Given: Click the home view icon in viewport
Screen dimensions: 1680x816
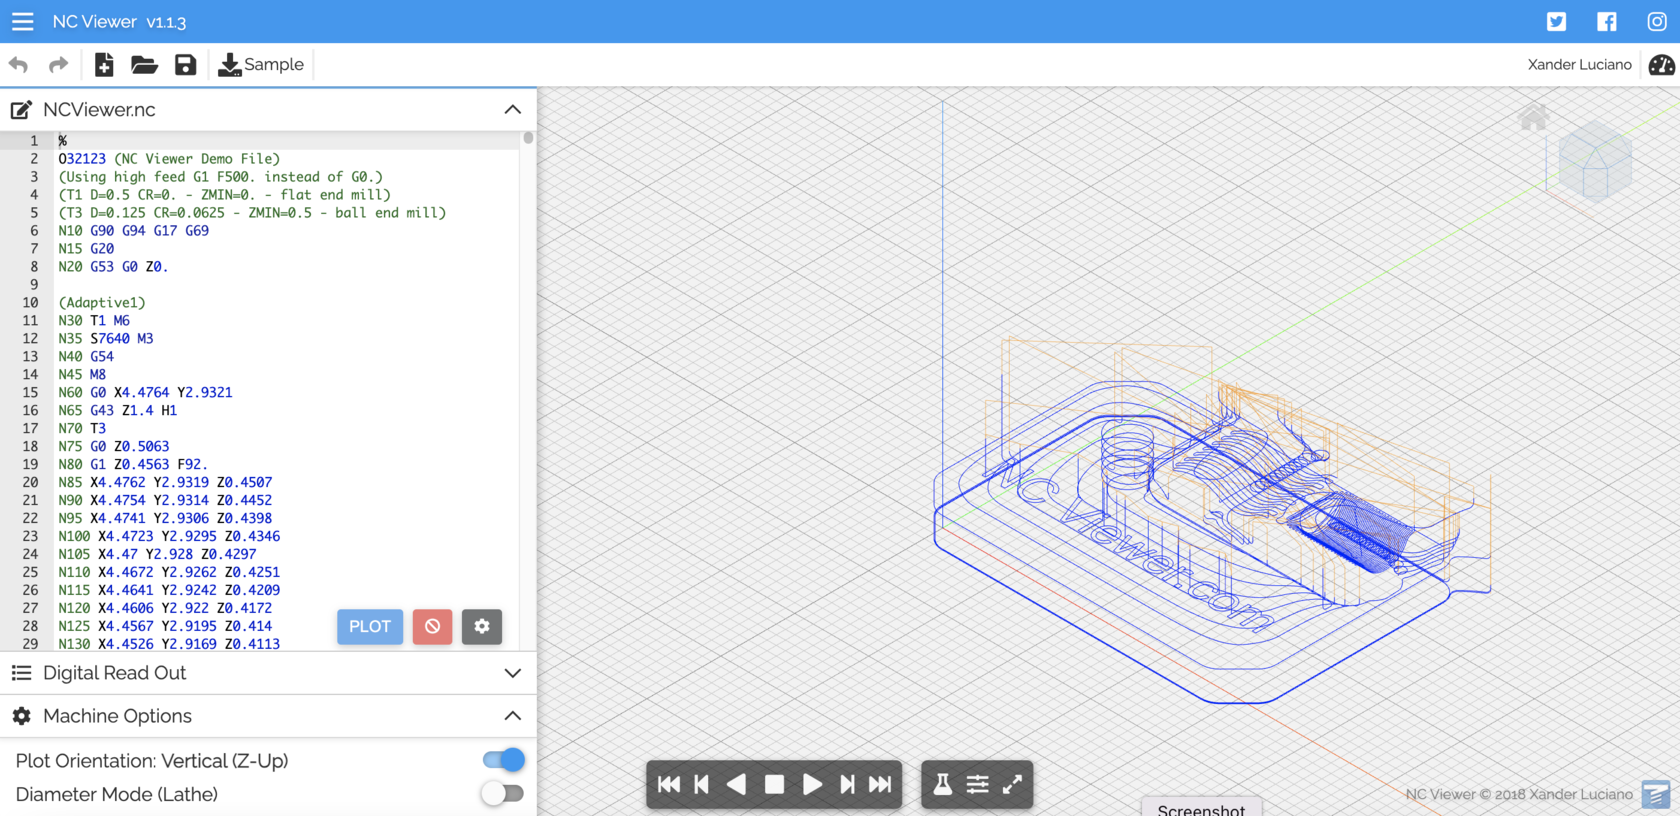Looking at the screenshot, I should 1532,119.
